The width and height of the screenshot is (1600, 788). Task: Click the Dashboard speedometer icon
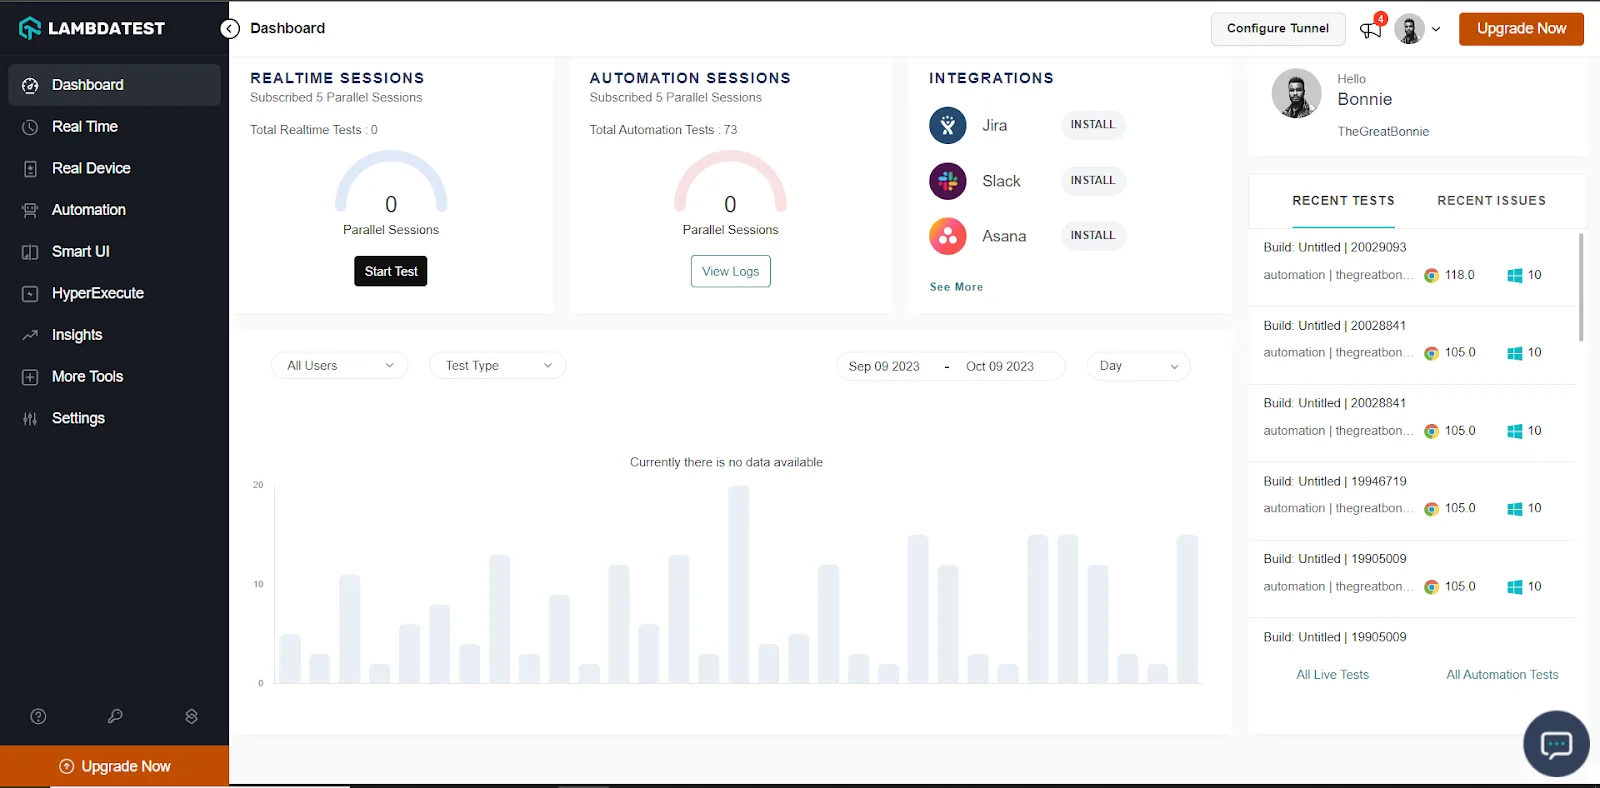[x=30, y=85]
